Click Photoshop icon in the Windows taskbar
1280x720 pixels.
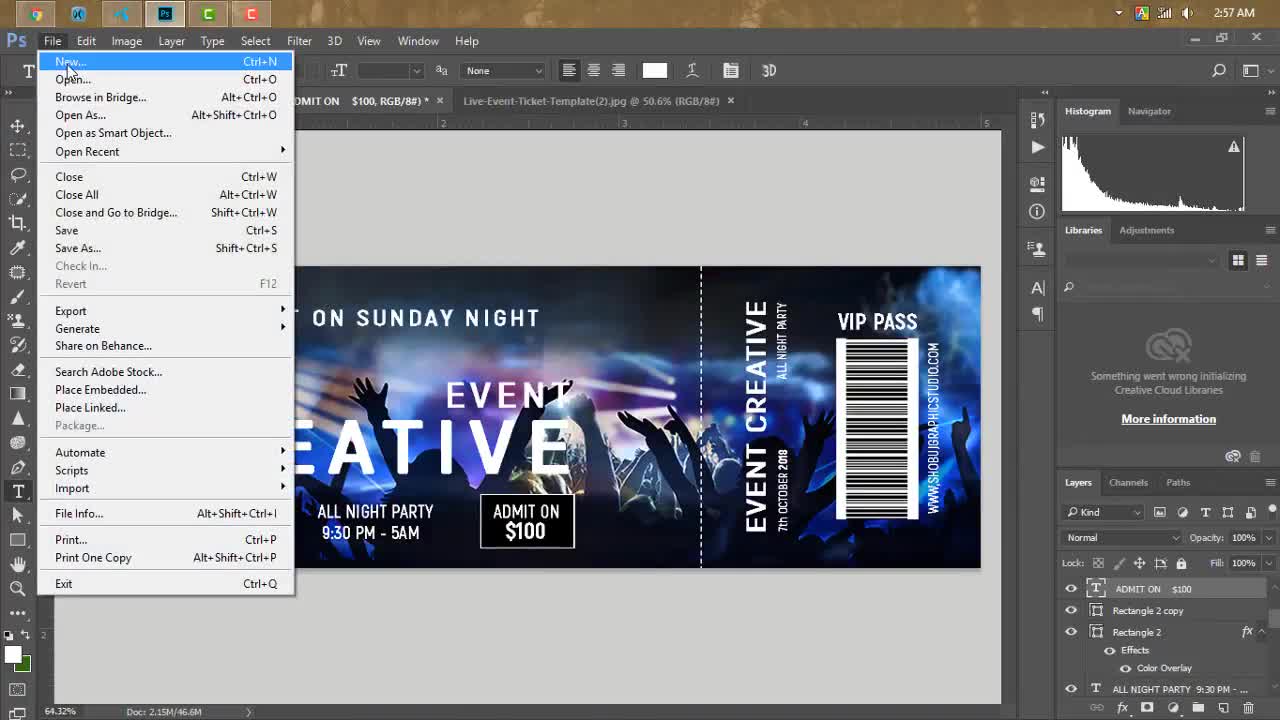coord(165,14)
